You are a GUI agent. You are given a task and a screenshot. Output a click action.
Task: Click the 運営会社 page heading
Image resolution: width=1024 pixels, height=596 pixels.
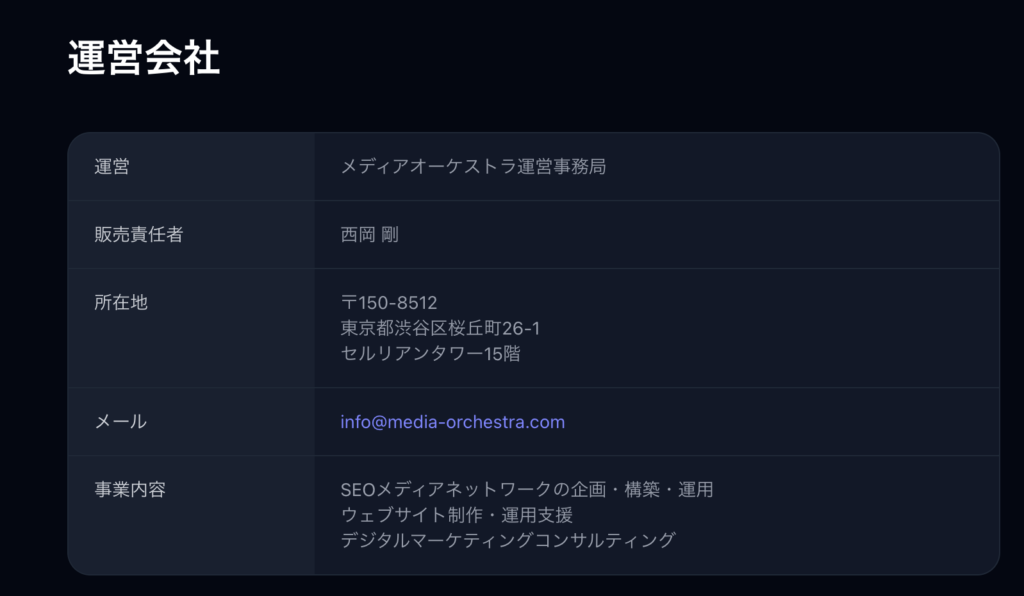pyautogui.click(x=144, y=59)
